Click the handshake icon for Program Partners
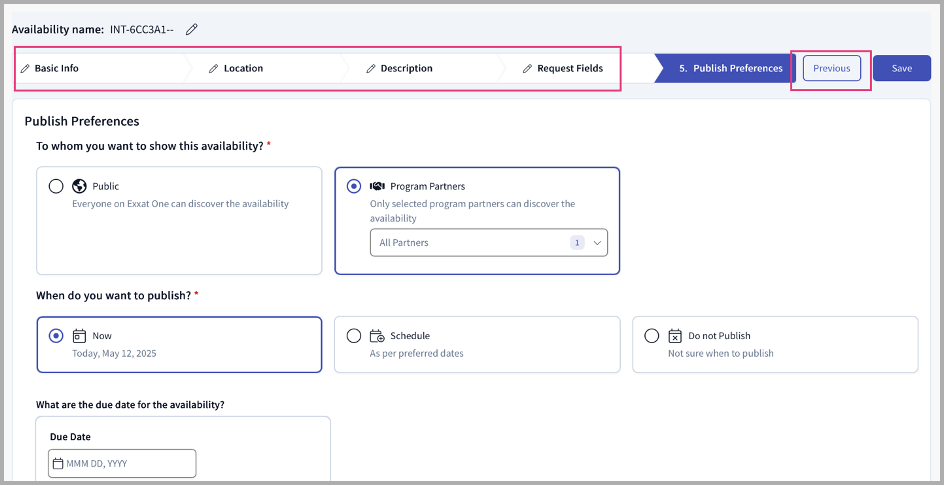 coord(377,186)
